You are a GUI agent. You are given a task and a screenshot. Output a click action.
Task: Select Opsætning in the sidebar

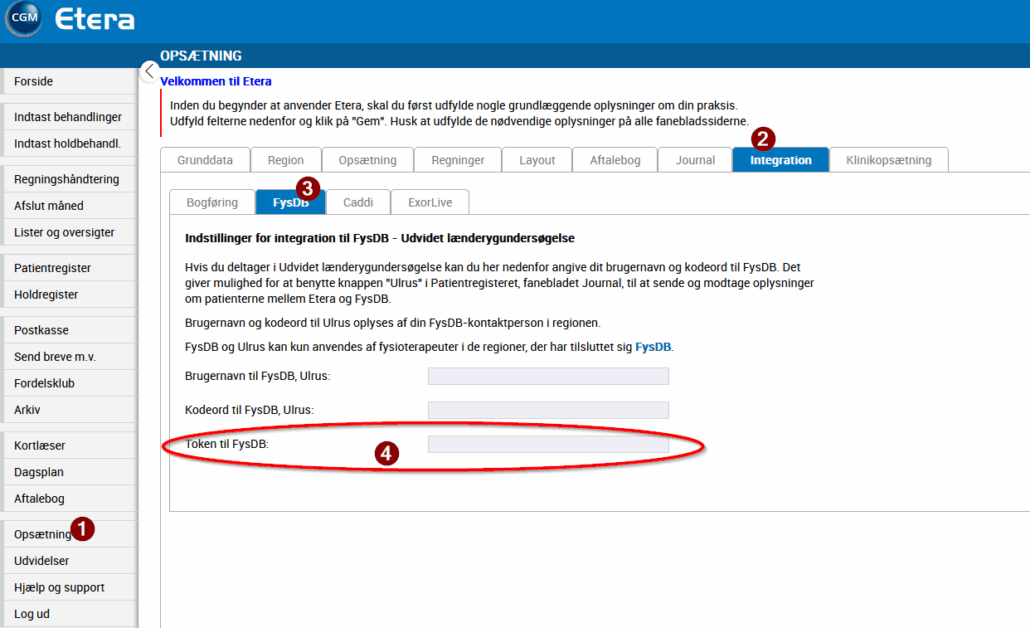[68, 534]
